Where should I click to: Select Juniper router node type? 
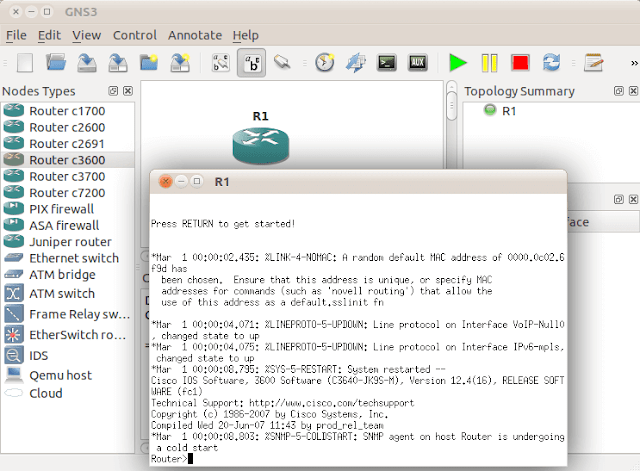pos(68,241)
